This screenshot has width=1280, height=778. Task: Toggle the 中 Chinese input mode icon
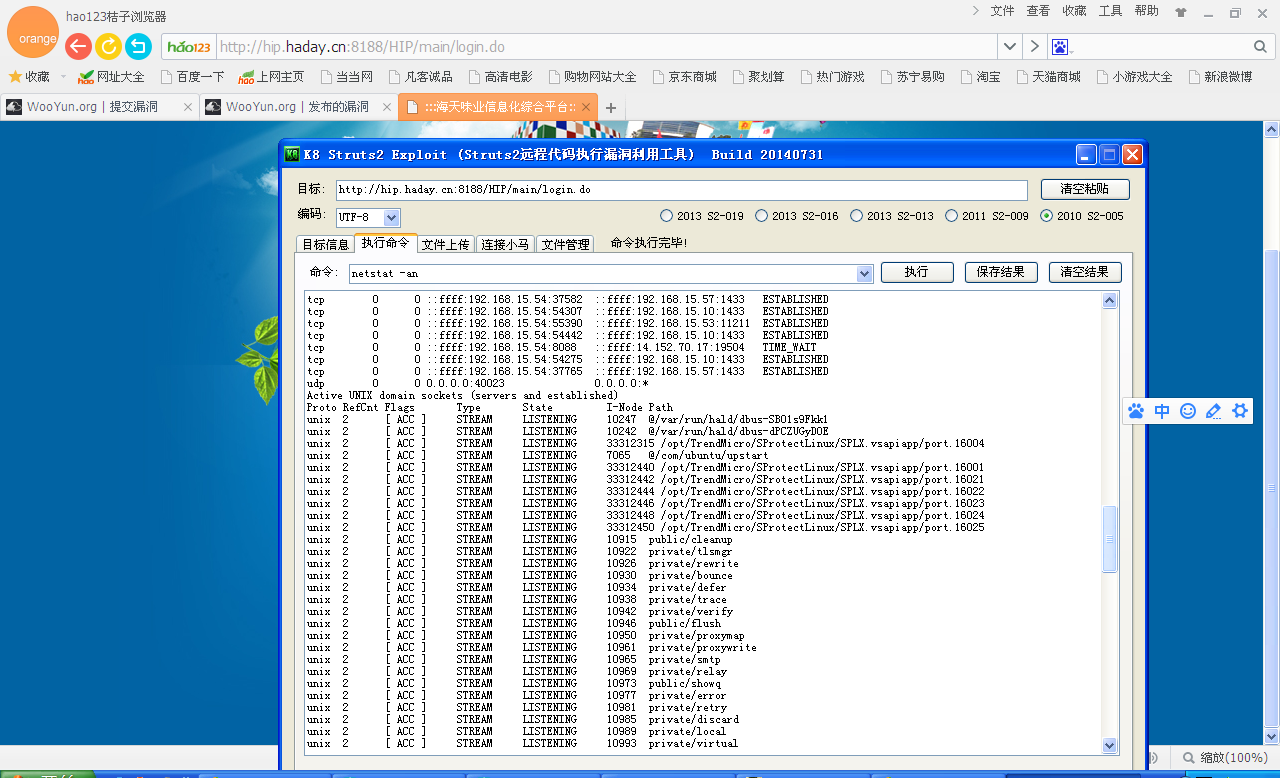(x=1162, y=411)
